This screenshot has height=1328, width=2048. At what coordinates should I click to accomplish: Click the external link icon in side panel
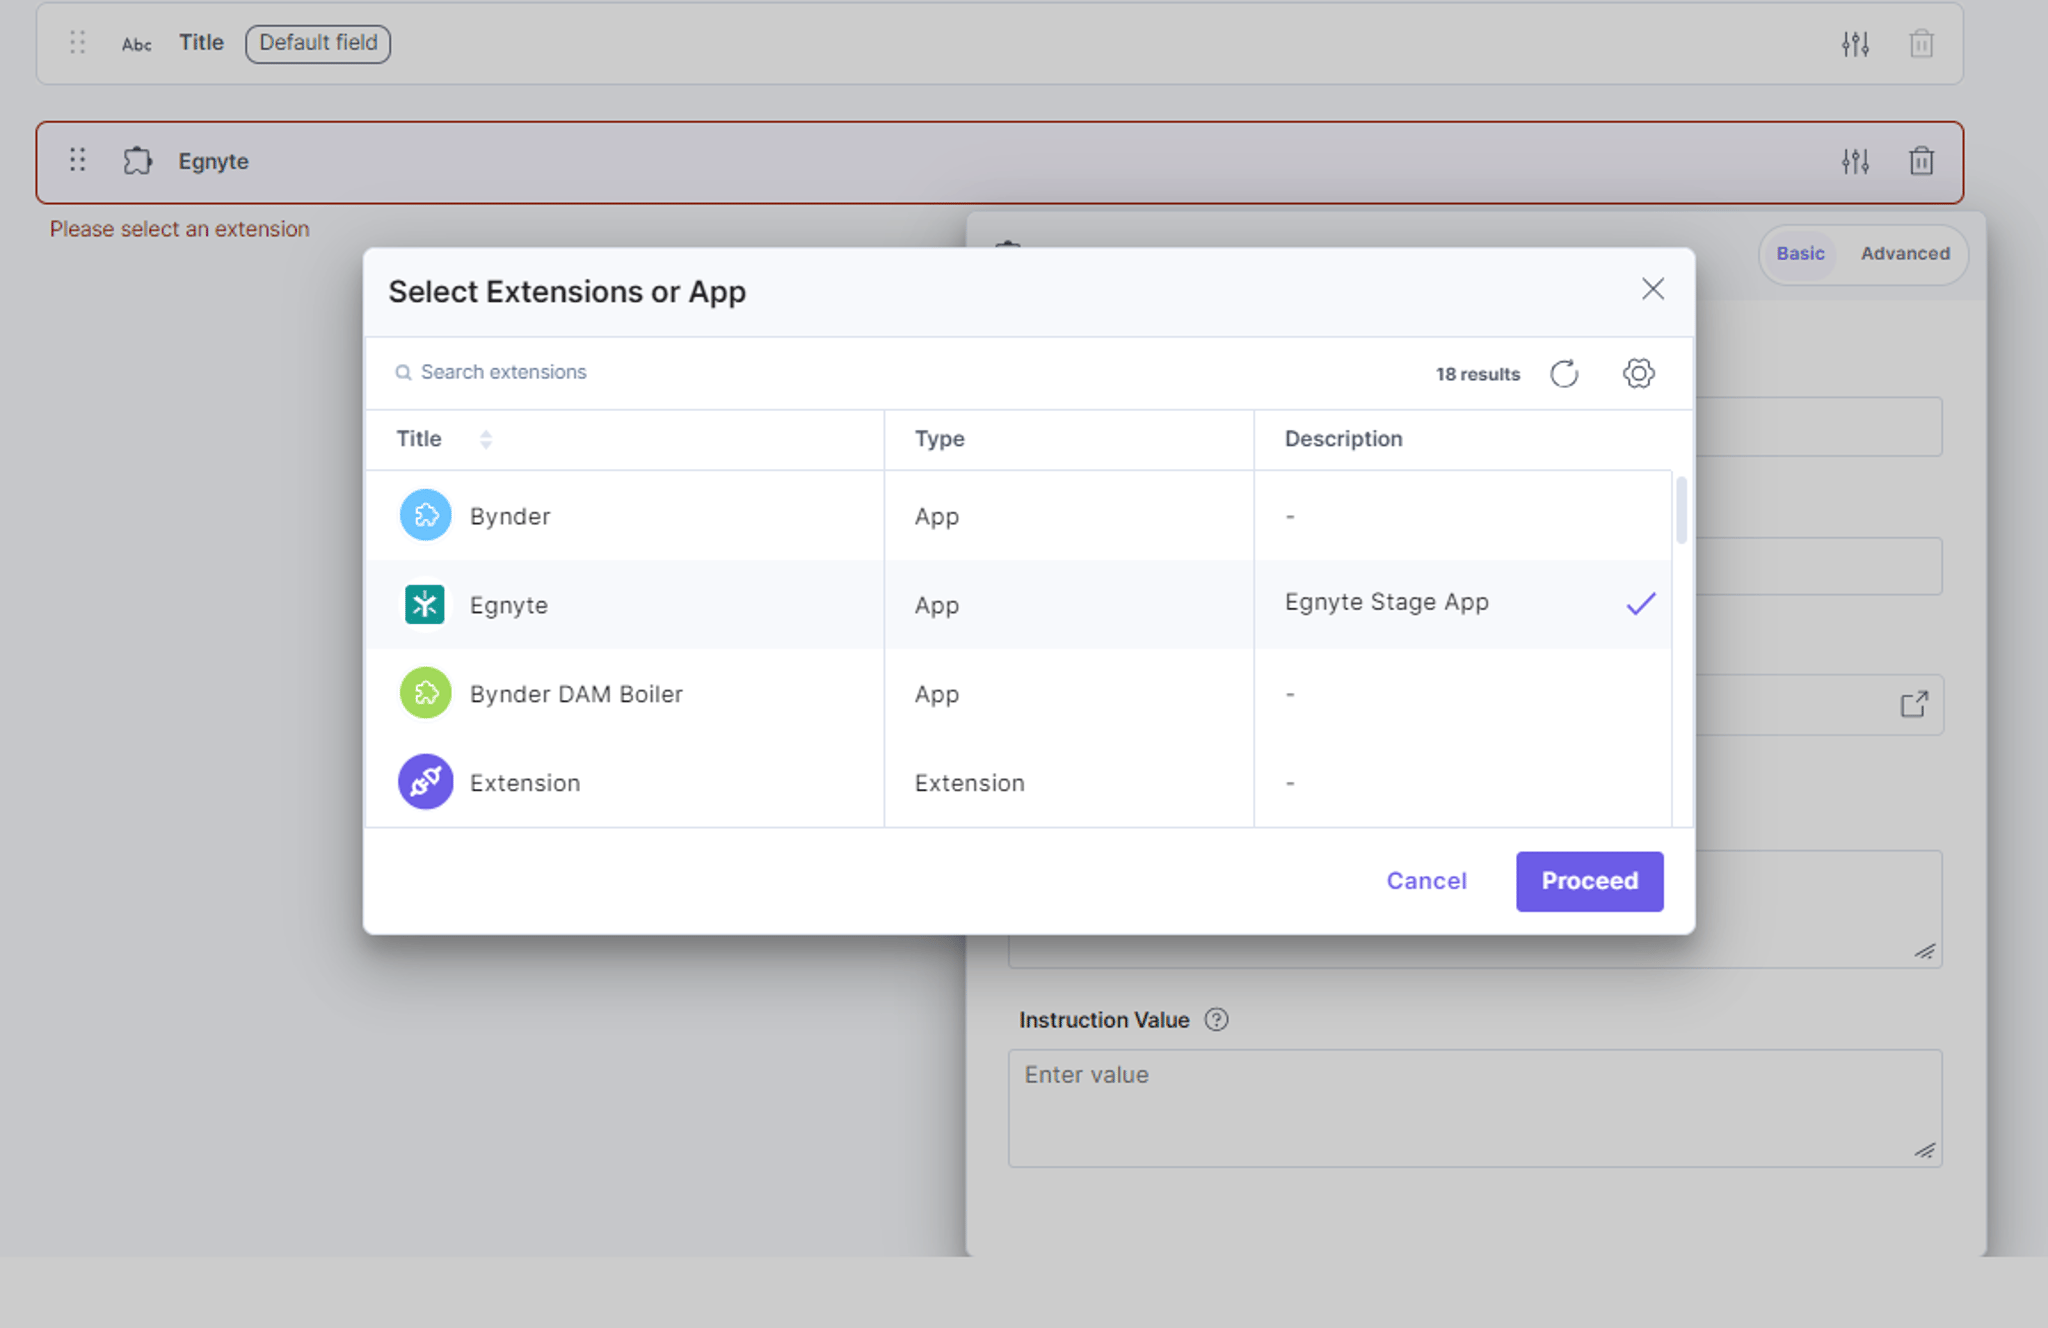point(1914,704)
